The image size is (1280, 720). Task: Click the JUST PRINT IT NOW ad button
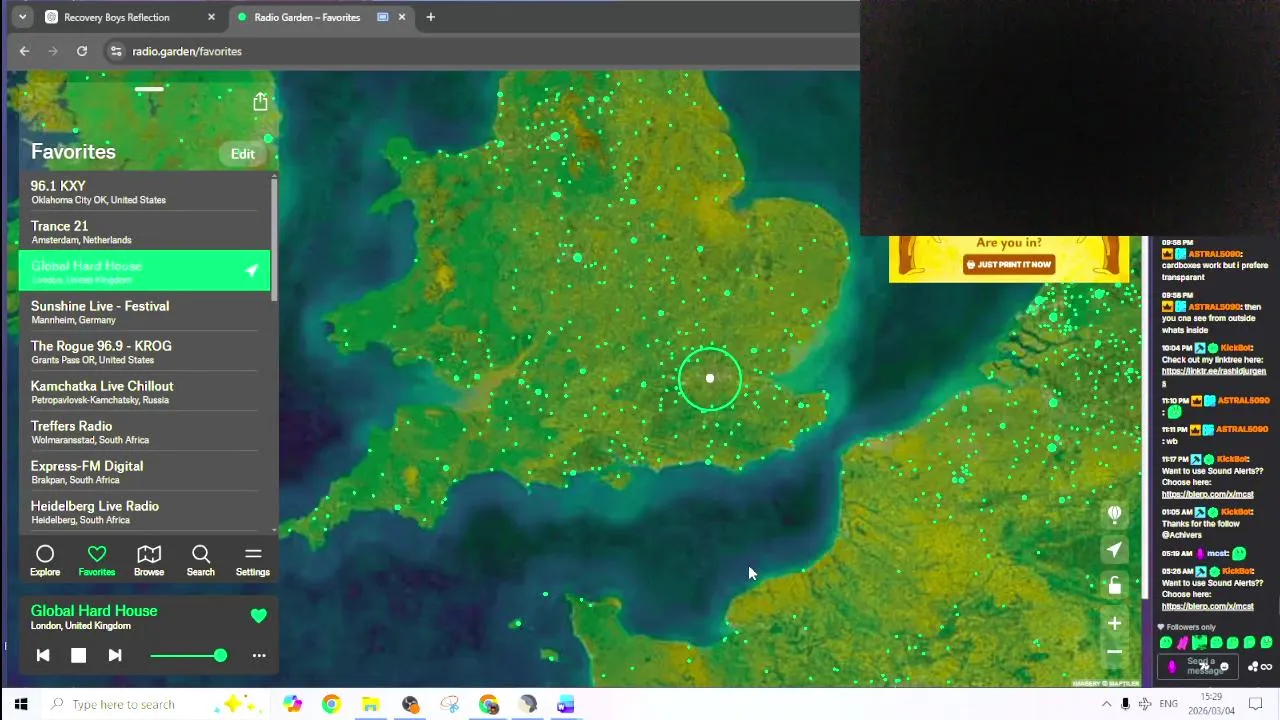(1009, 265)
